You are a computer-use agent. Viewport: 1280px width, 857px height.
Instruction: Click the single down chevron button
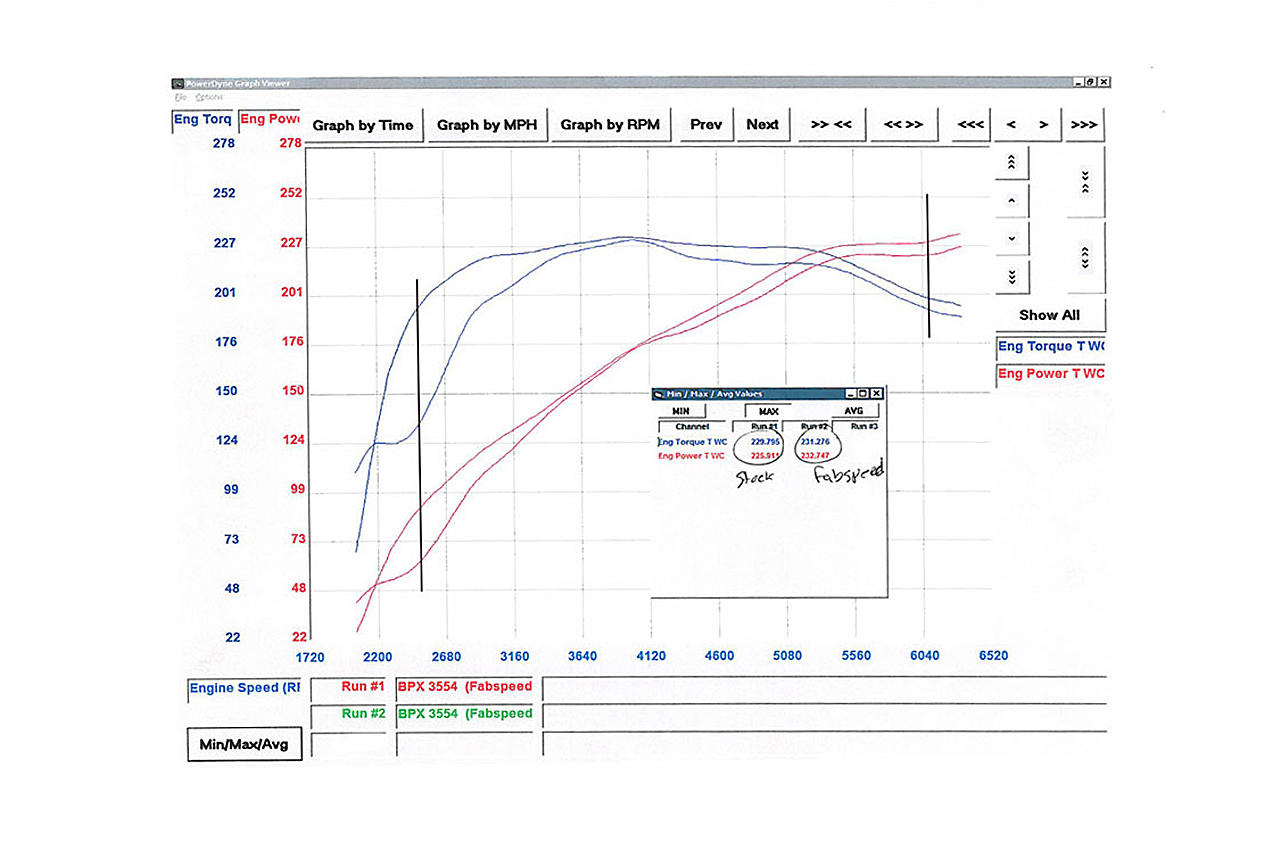pyautogui.click(x=1011, y=239)
